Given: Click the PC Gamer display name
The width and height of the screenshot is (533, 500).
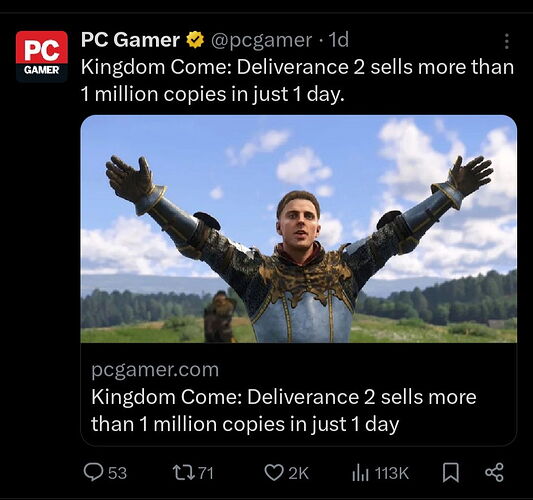Looking at the screenshot, I should 130,40.
